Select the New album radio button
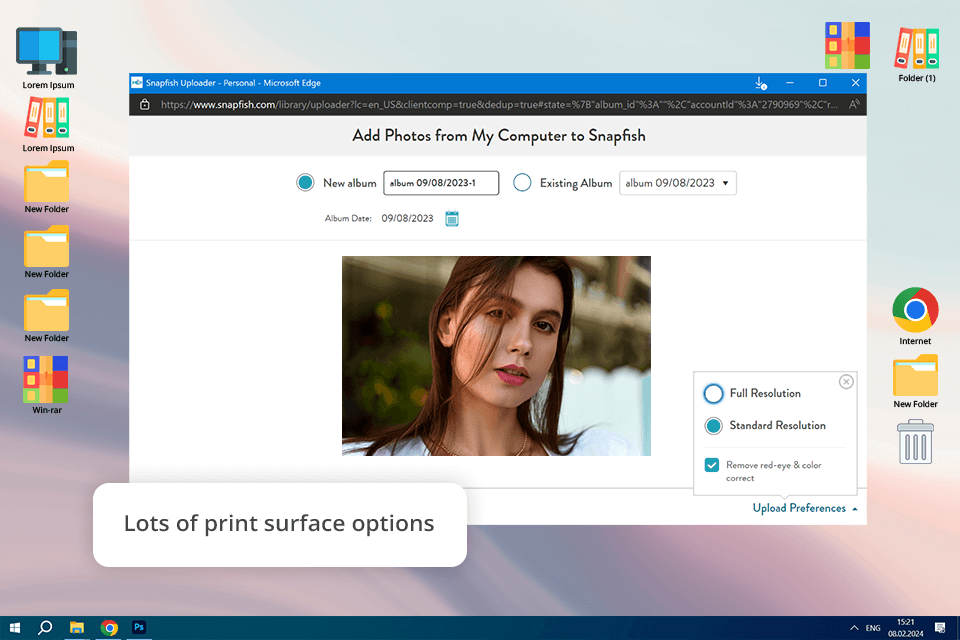The height and width of the screenshot is (640, 960). coord(305,183)
